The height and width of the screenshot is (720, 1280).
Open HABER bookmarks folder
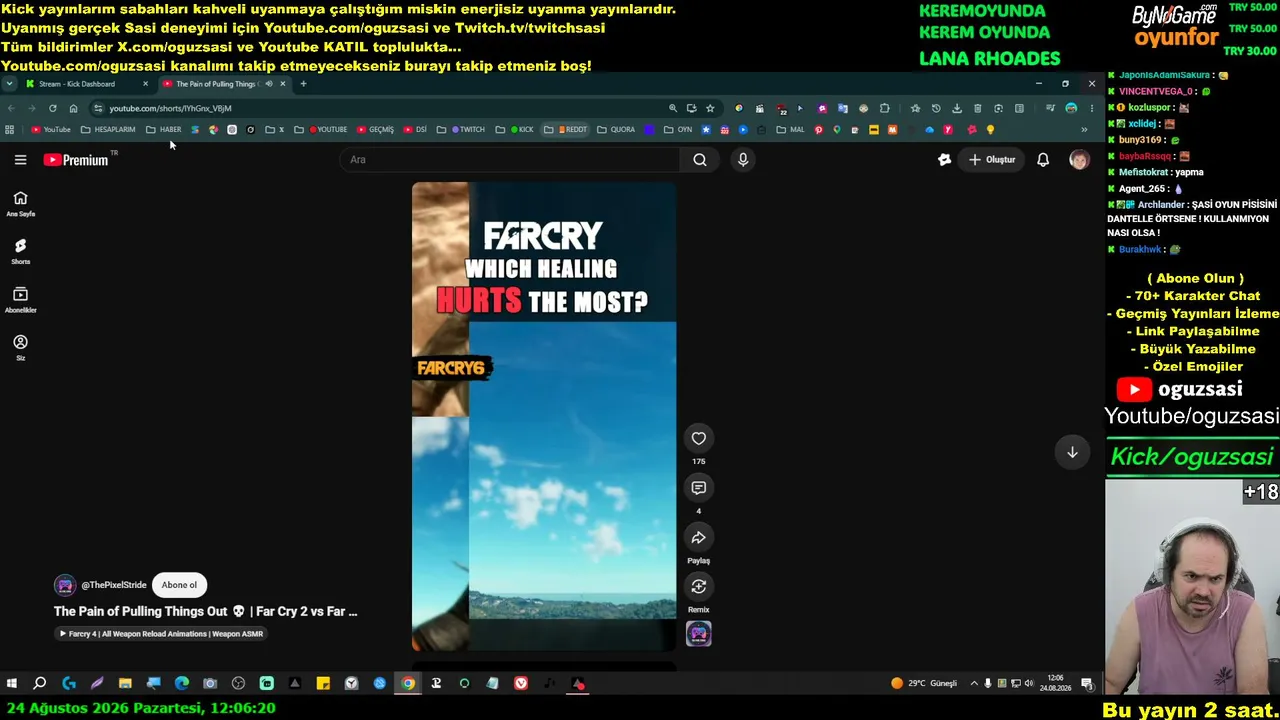(x=164, y=130)
